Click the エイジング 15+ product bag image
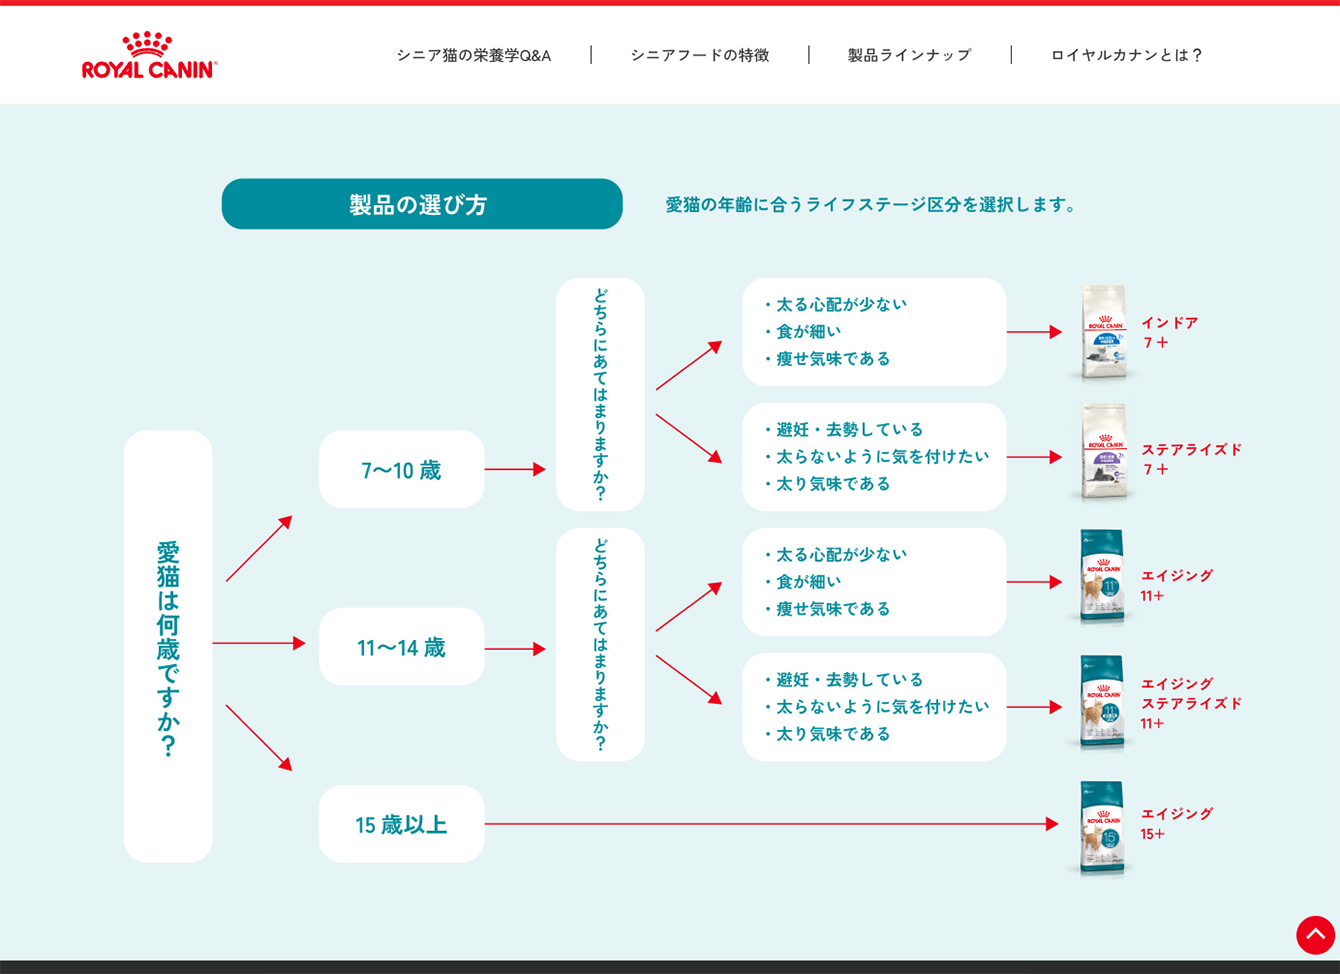Image resolution: width=1340 pixels, height=974 pixels. 1102,828
